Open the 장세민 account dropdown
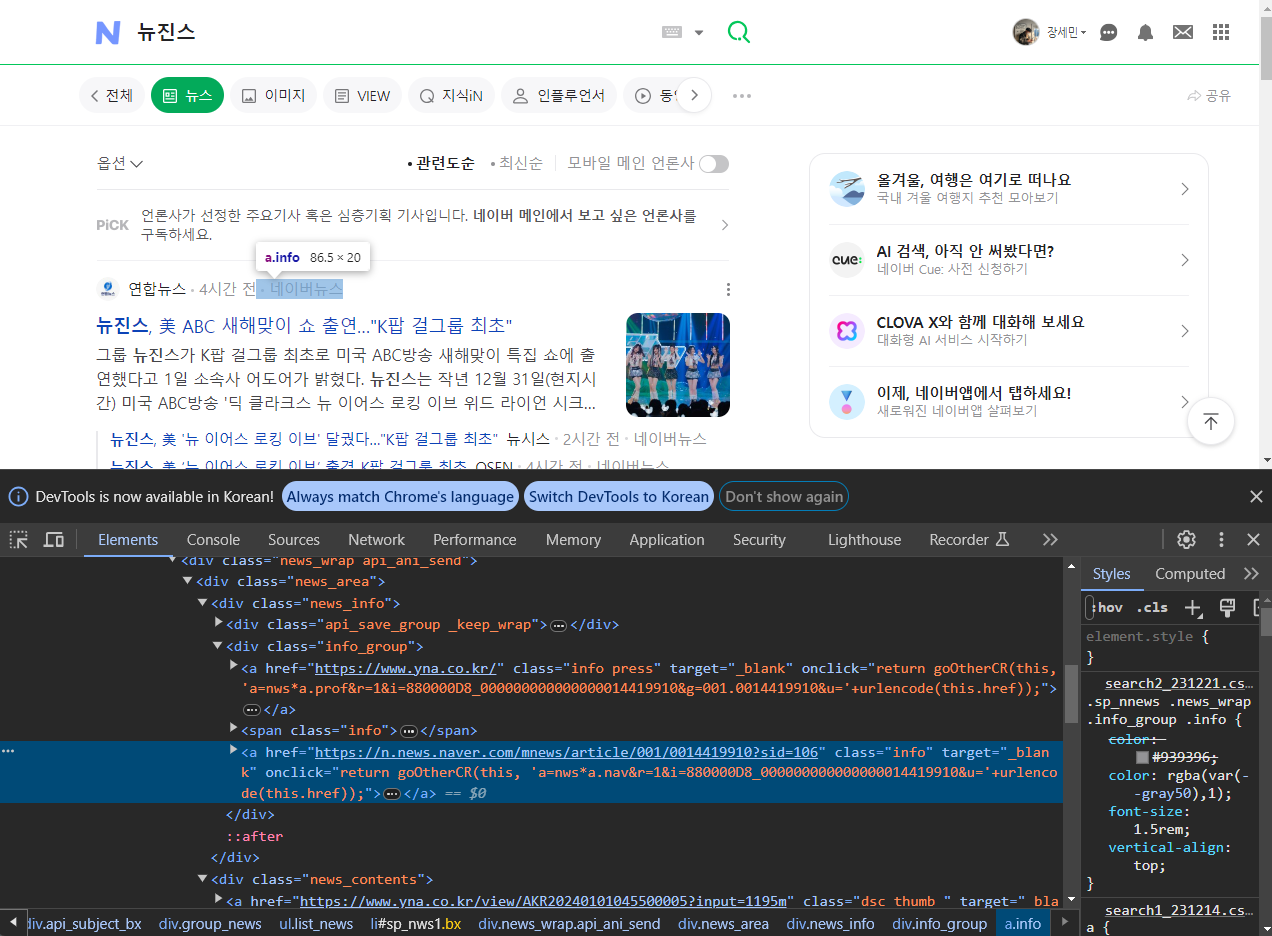The width and height of the screenshot is (1272, 936). pyautogui.click(x=1066, y=33)
